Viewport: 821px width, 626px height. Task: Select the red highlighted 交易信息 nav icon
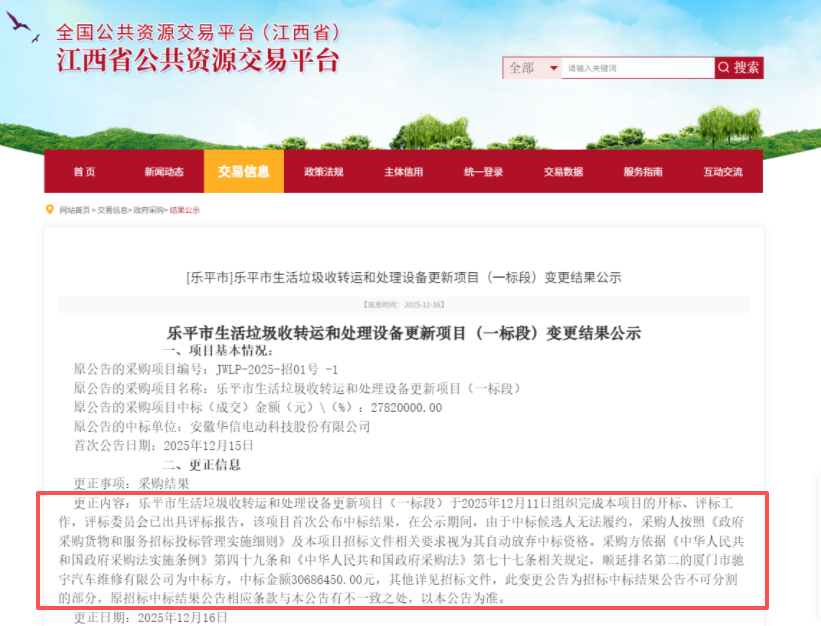click(243, 172)
